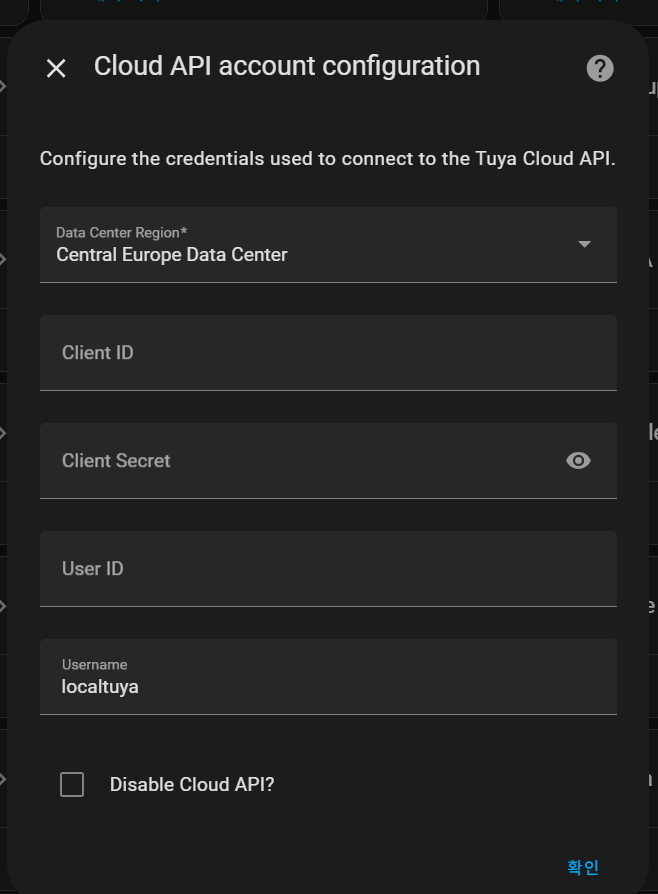658x894 pixels.
Task: Click the Client Secret placeholder text
Action: tap(116, 461)
